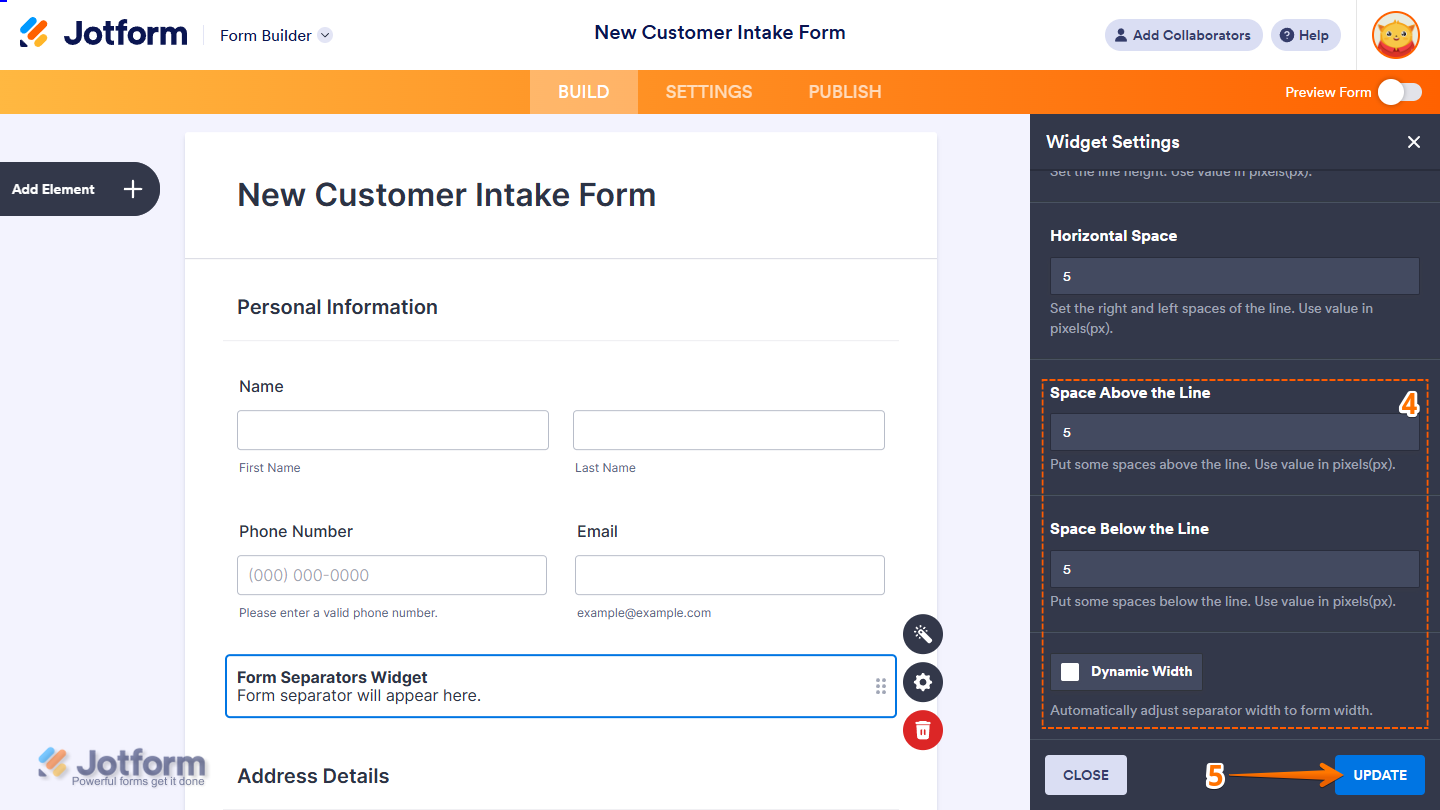The width and height of the screenshot is (1440, 810).
Task: Open the PUBLISH tab
Action: click(x=844, y=91)
